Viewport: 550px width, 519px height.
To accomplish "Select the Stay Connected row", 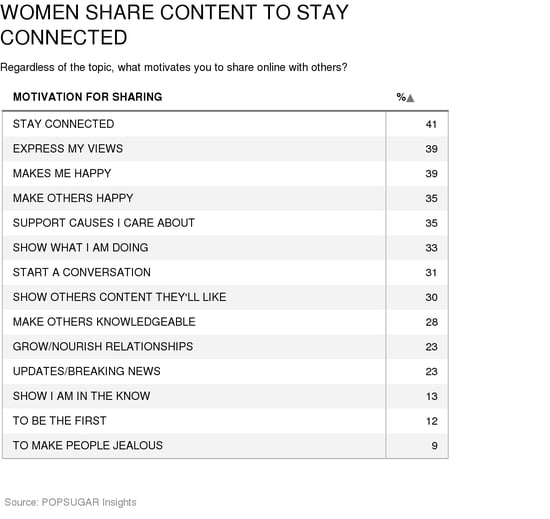I will 225,124.
